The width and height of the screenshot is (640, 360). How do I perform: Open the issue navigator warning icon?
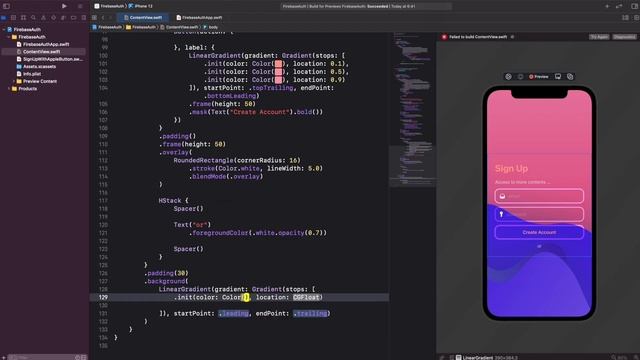tap(43, 18)
